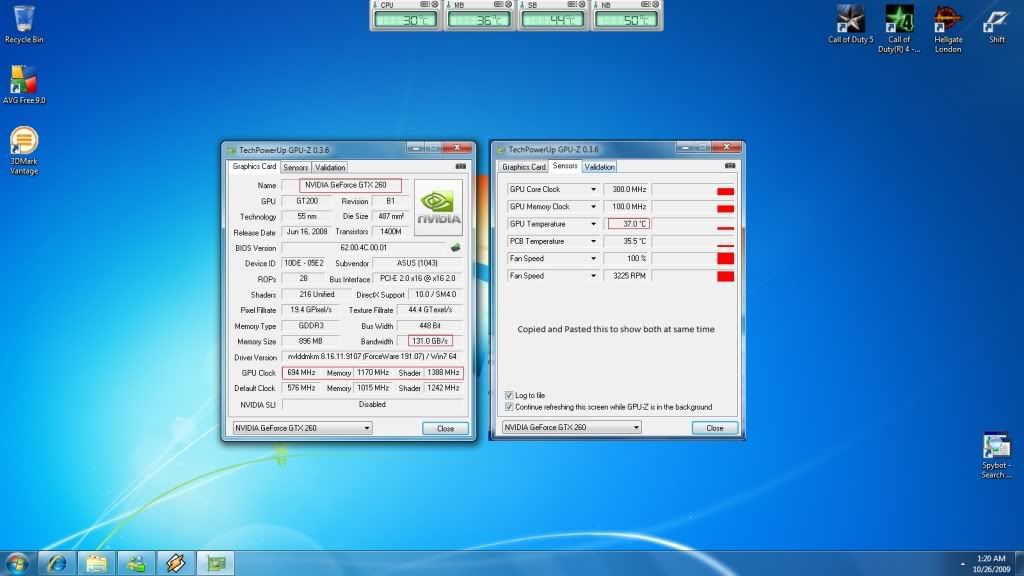The height and width of the screenshot is (576, 1024).
Task: Launch AVG Free 9.0 from desktop
Action: (24, 84)
